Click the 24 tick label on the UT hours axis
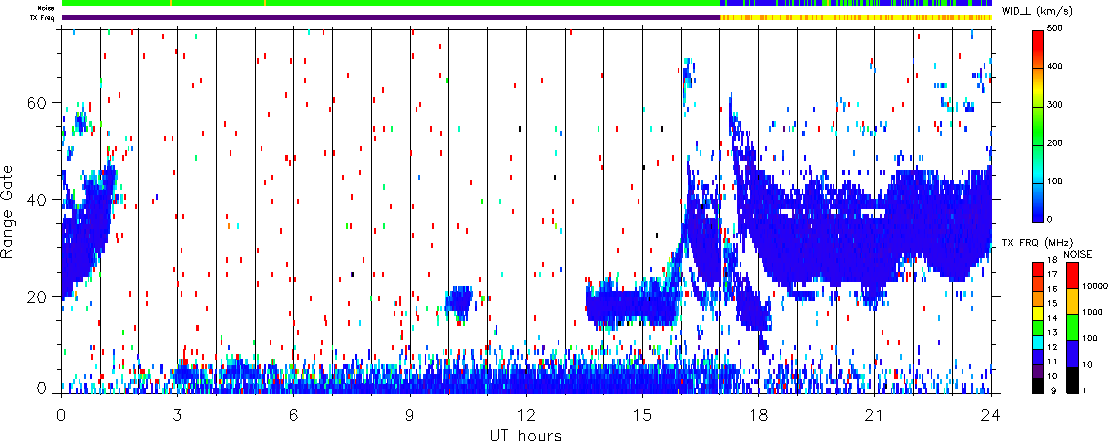The height and width of the screenshot is (441, 1108). tap(989, 413)
